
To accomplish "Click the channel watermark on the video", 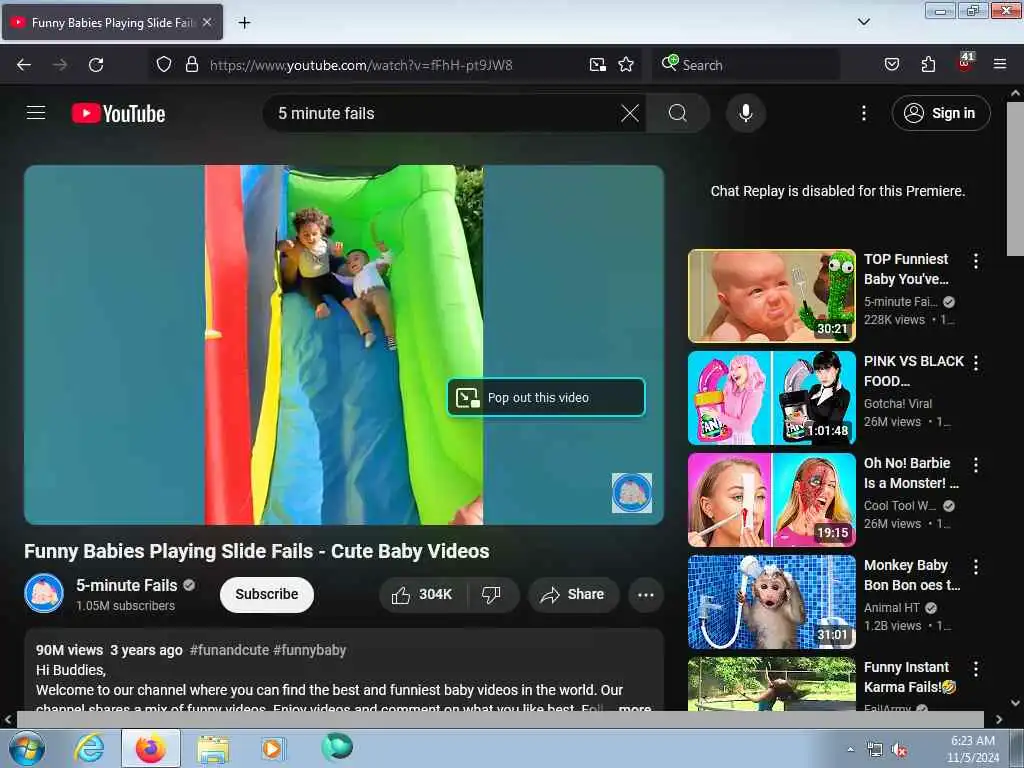I will [x=632, y=492].
